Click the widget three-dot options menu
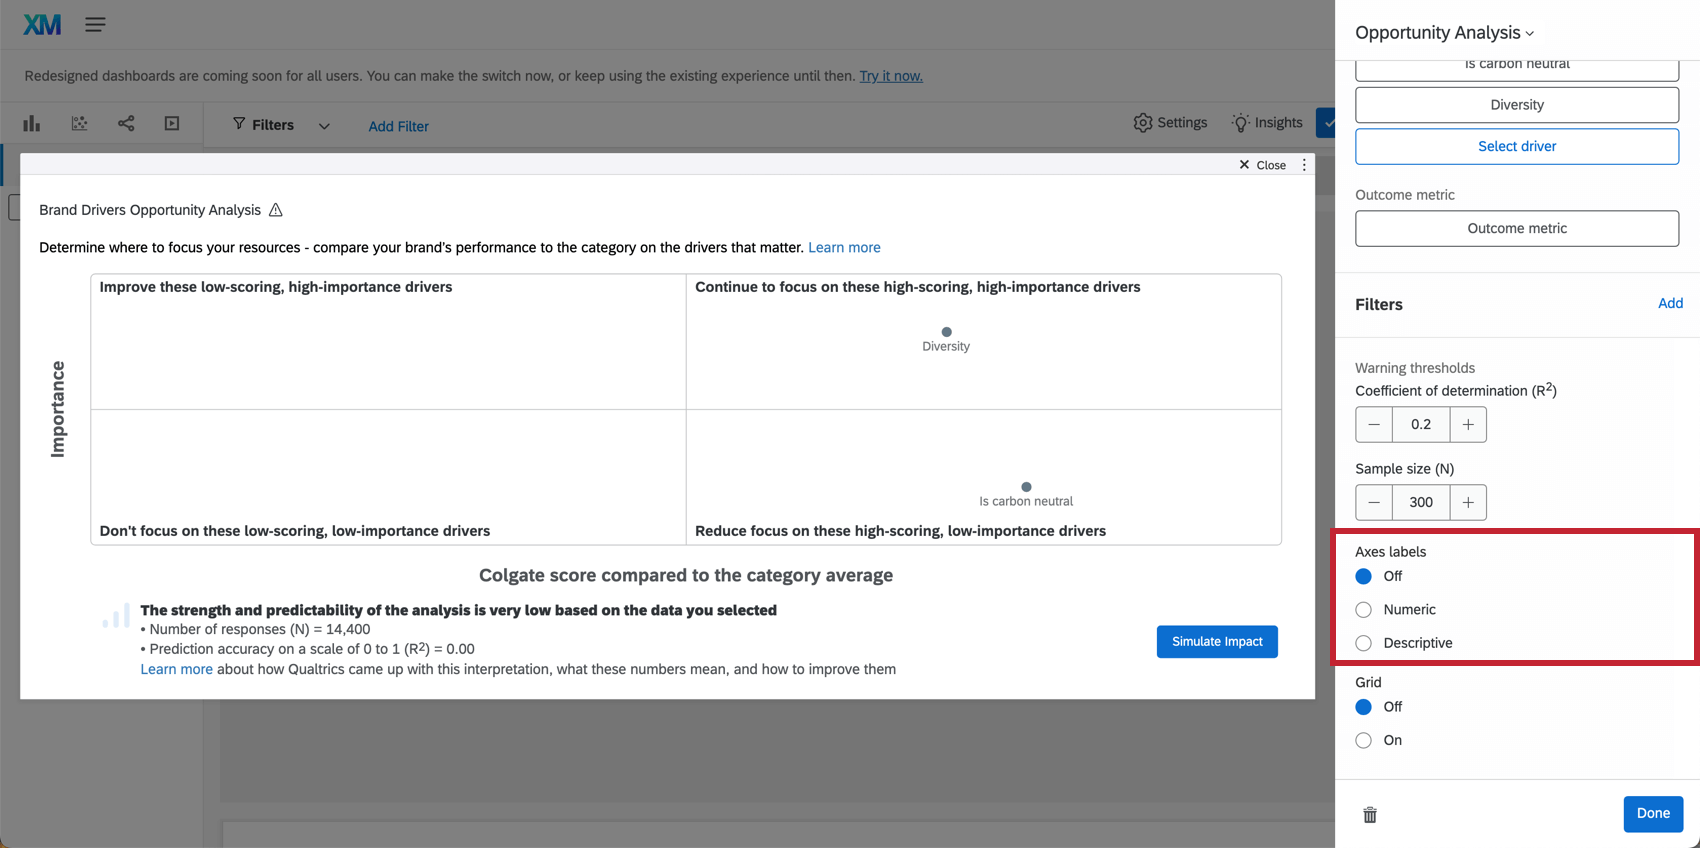Image resolution: width=1700 pixels, height=848 pixels. point(1304,165)
